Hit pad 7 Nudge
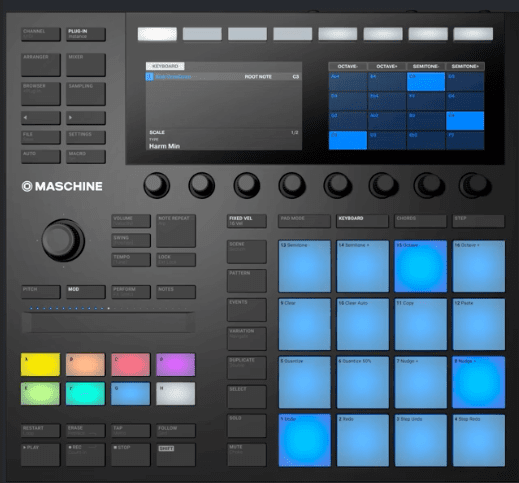 coord(421,382)
